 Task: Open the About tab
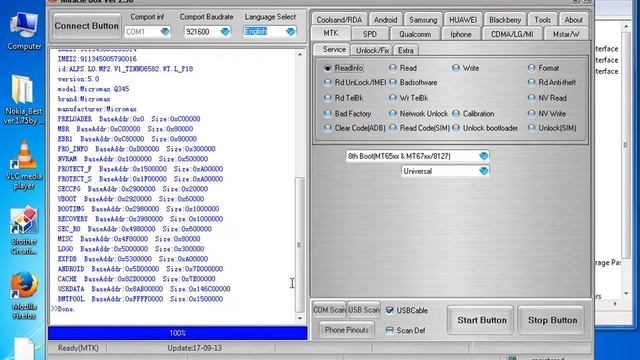tap(573, 20)
